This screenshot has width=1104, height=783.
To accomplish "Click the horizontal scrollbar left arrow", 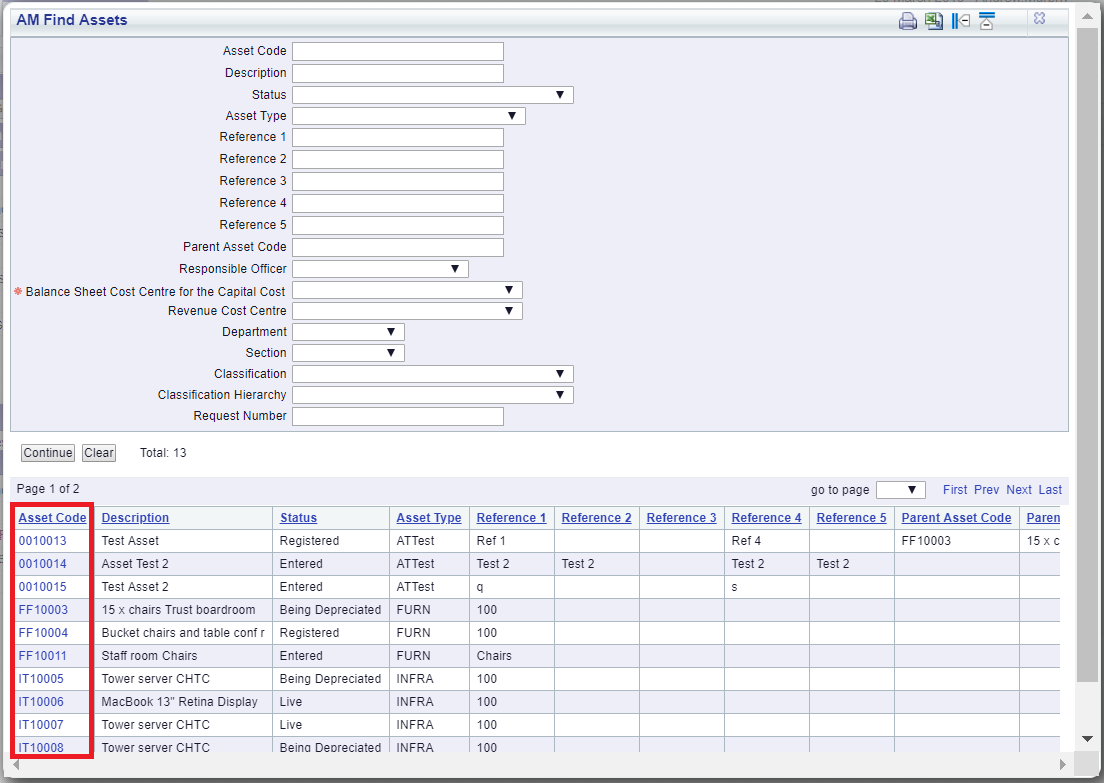I will (16, 764).
